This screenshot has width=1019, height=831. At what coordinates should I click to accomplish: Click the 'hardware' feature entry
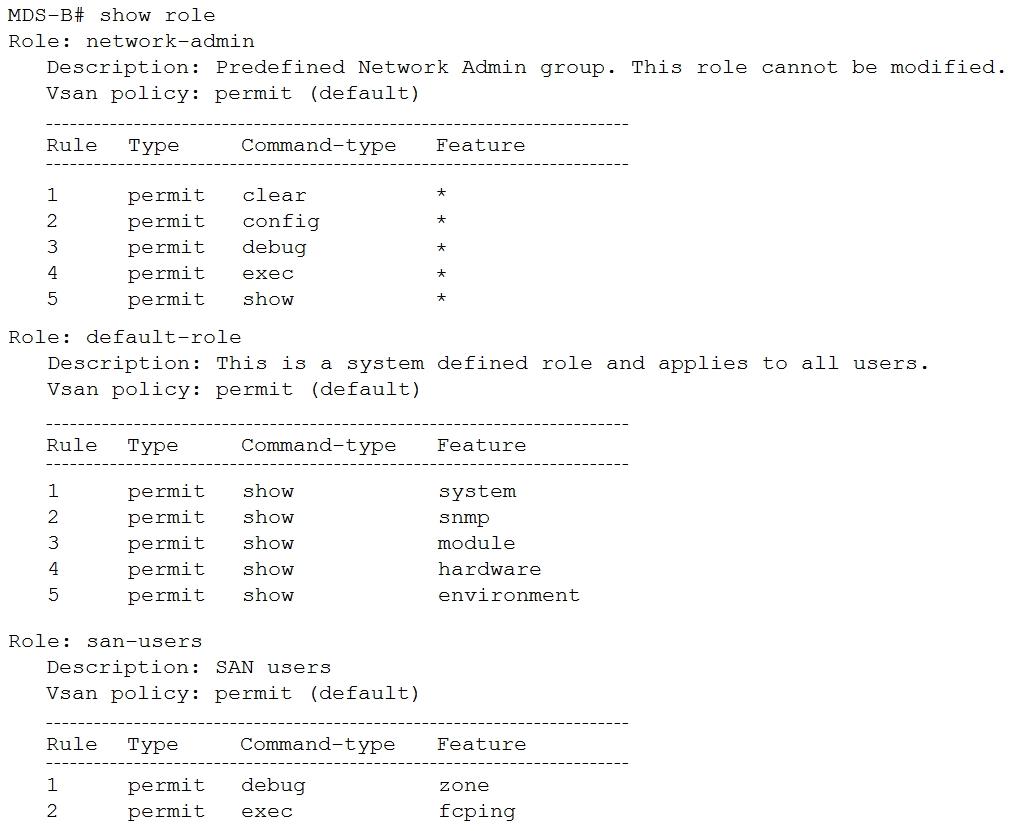[489, 569]
